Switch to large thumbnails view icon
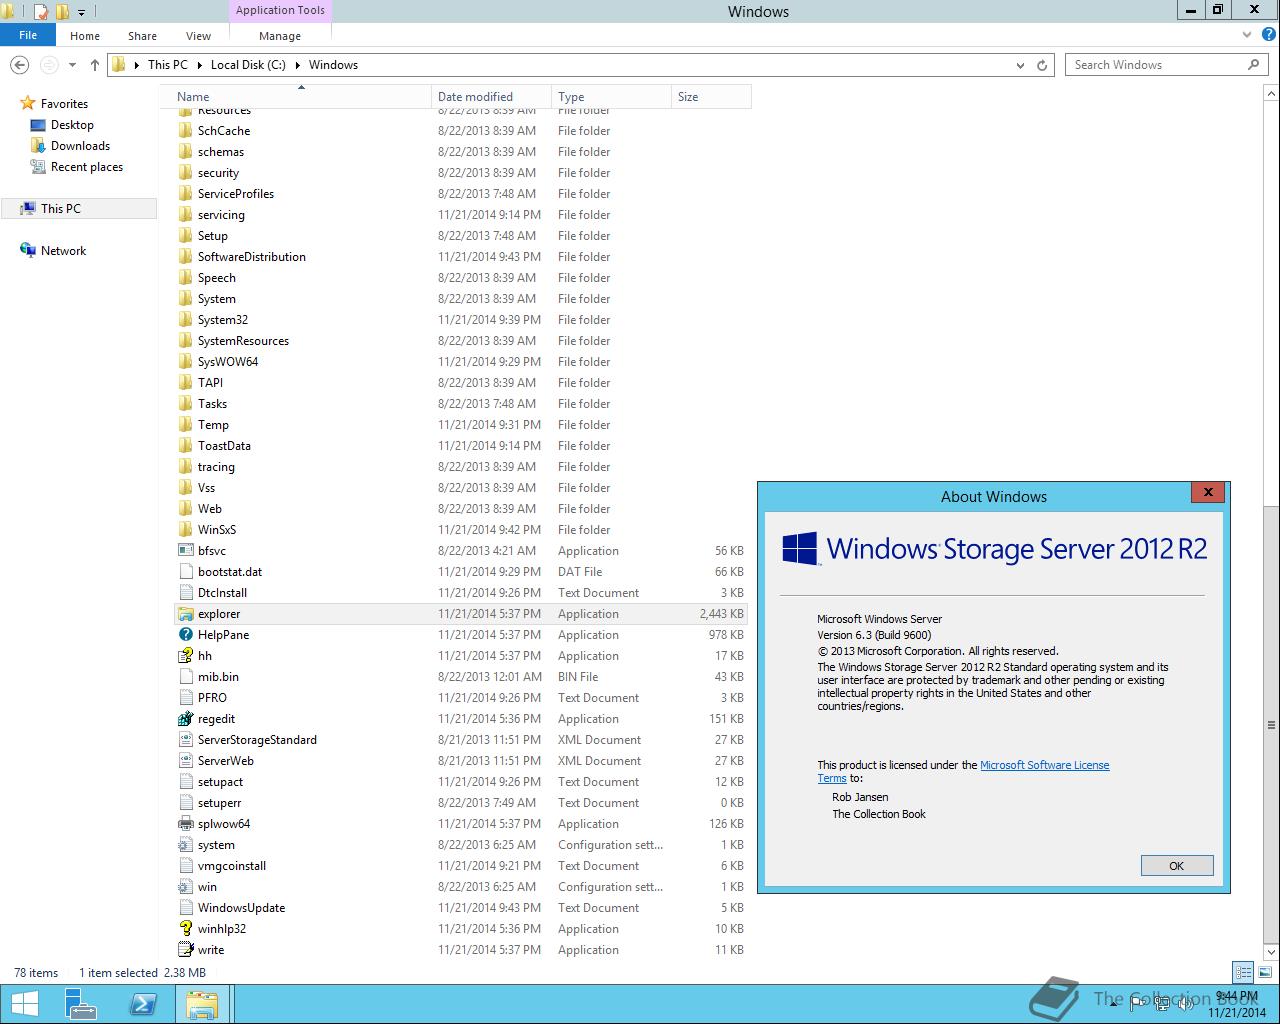Screen dimensions: 1280x1024 coord(1265,972)
